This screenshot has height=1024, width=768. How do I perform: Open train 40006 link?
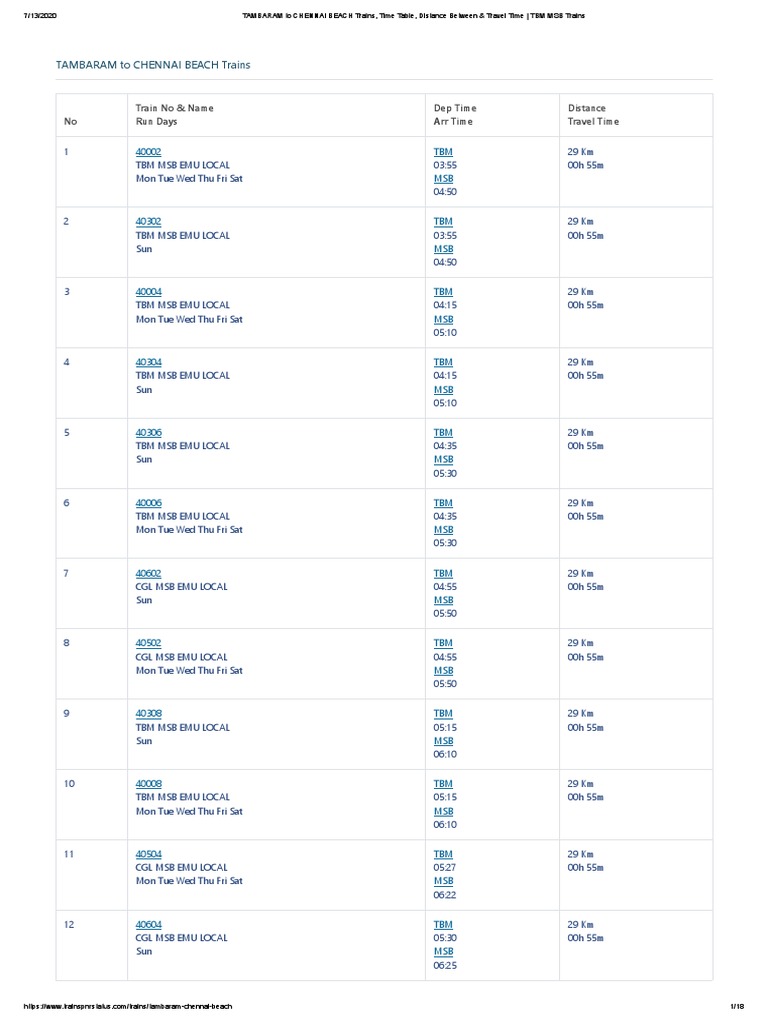click(148, 503)
